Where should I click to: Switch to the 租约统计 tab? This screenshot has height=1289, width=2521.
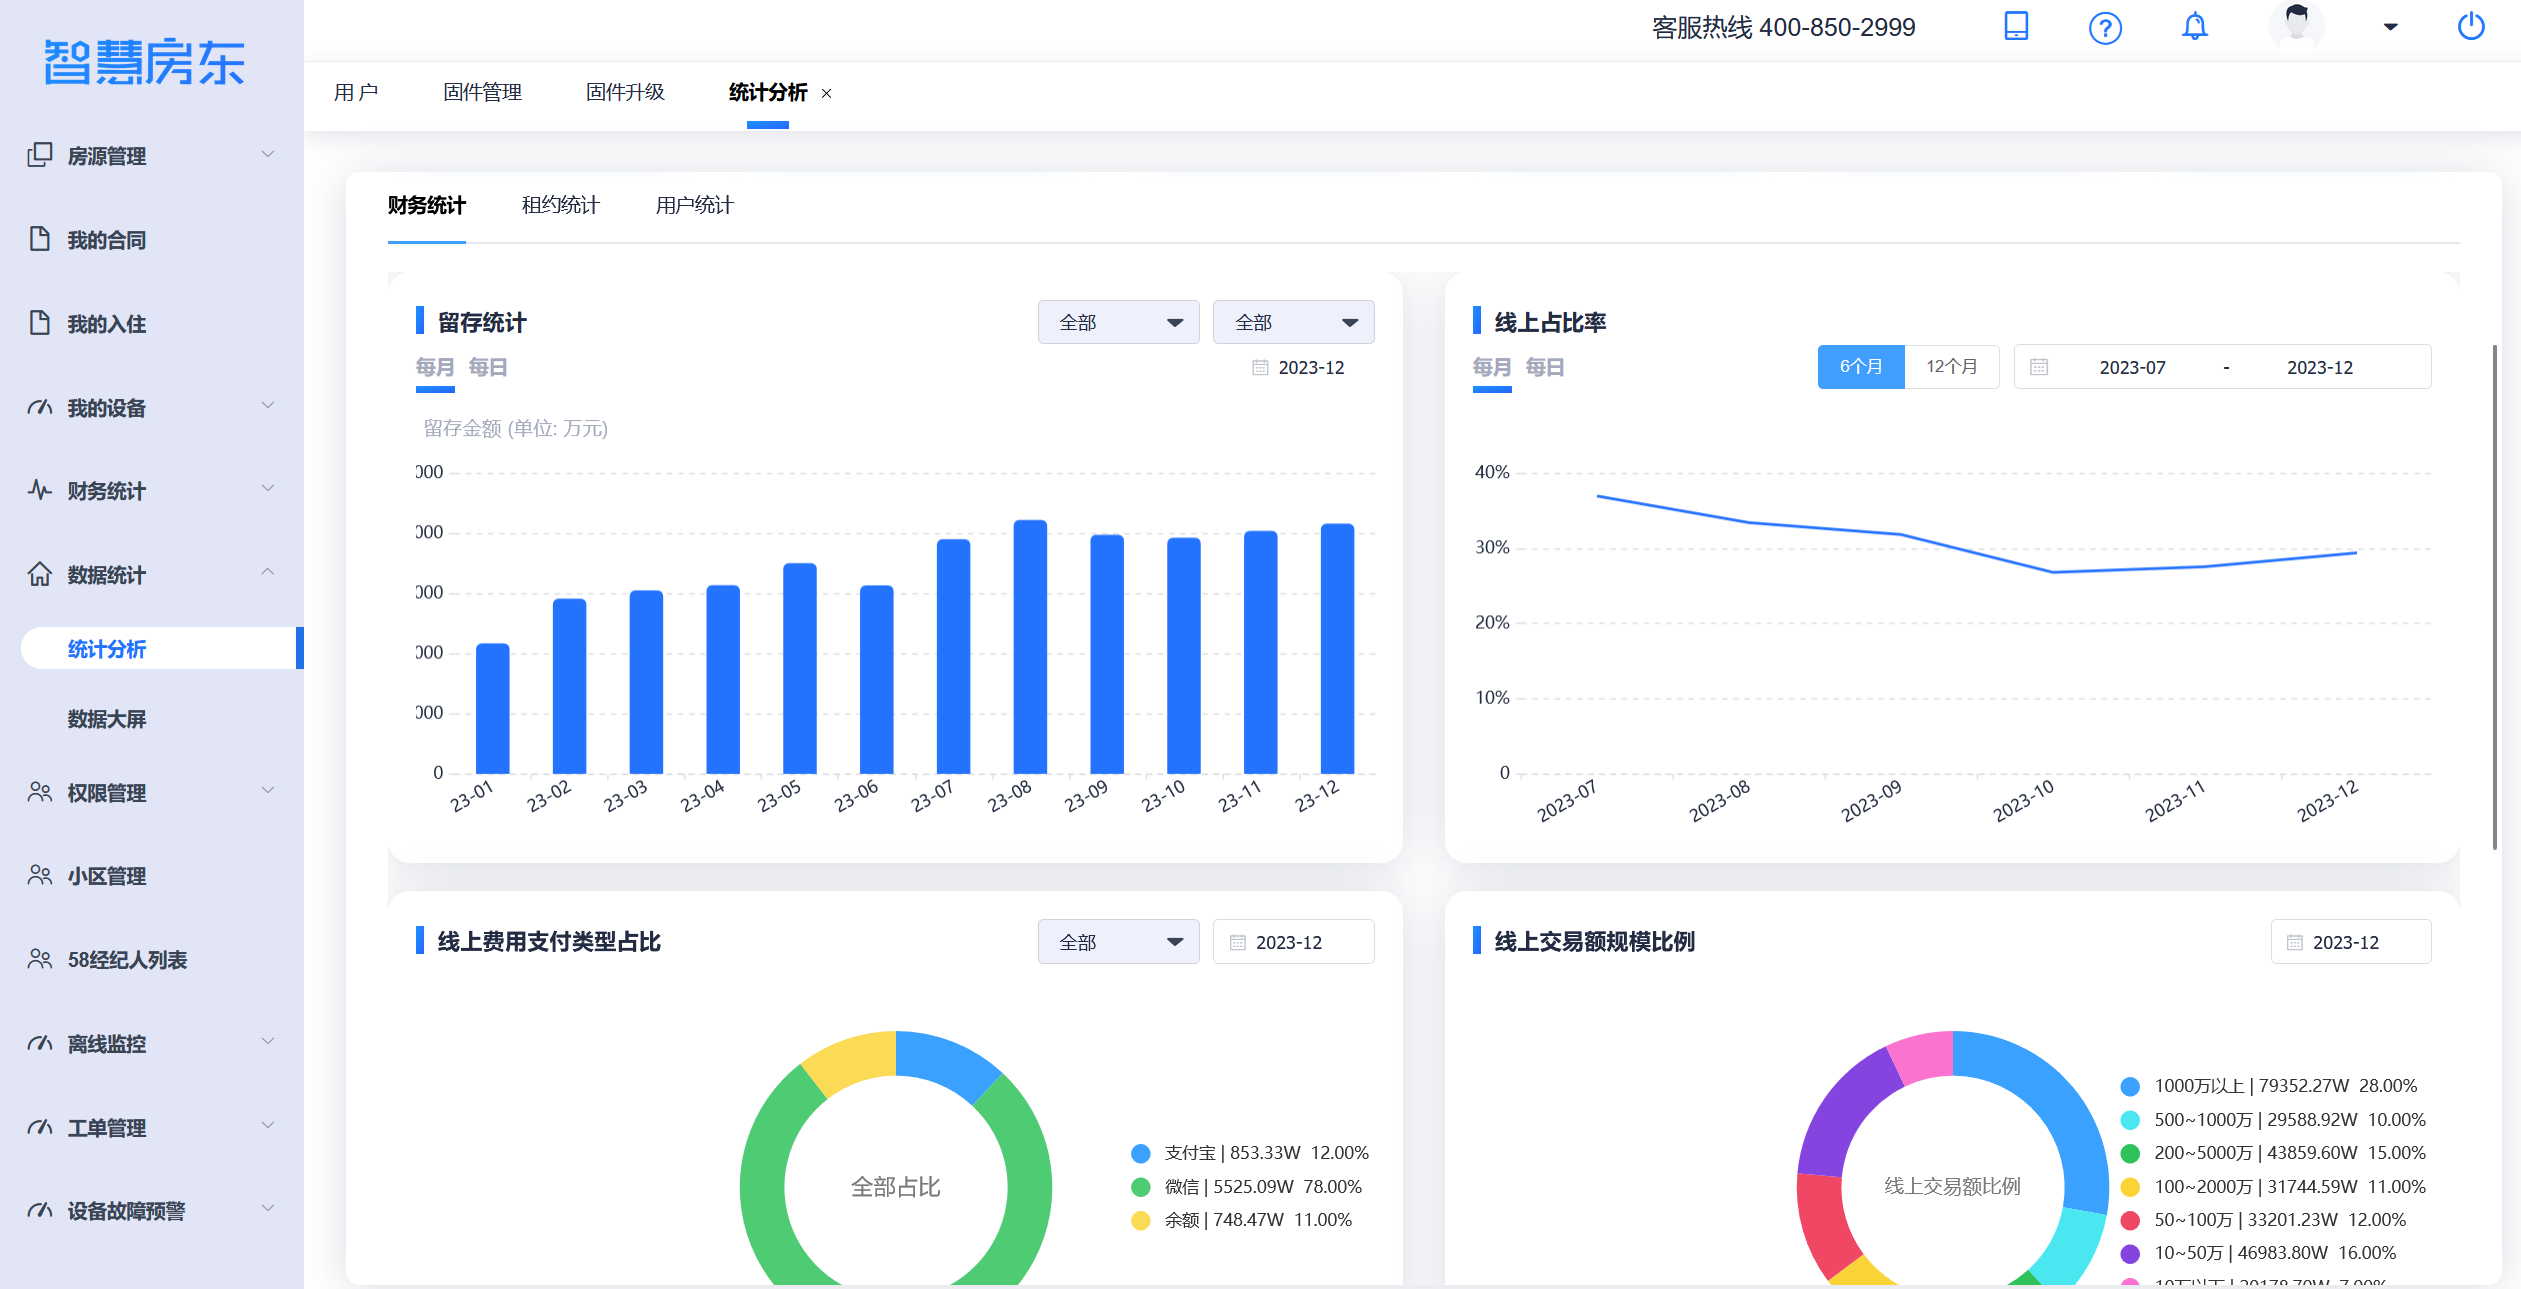click(560, 205)
